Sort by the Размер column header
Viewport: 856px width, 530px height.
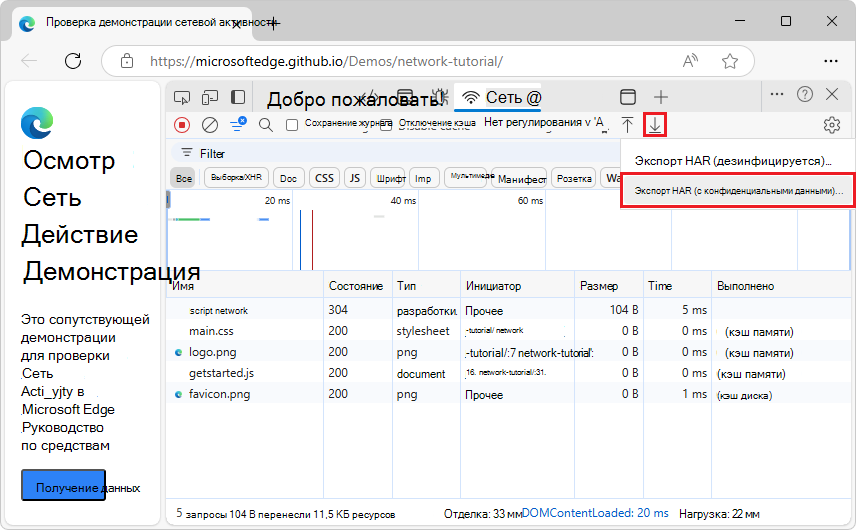click(609, 285)
